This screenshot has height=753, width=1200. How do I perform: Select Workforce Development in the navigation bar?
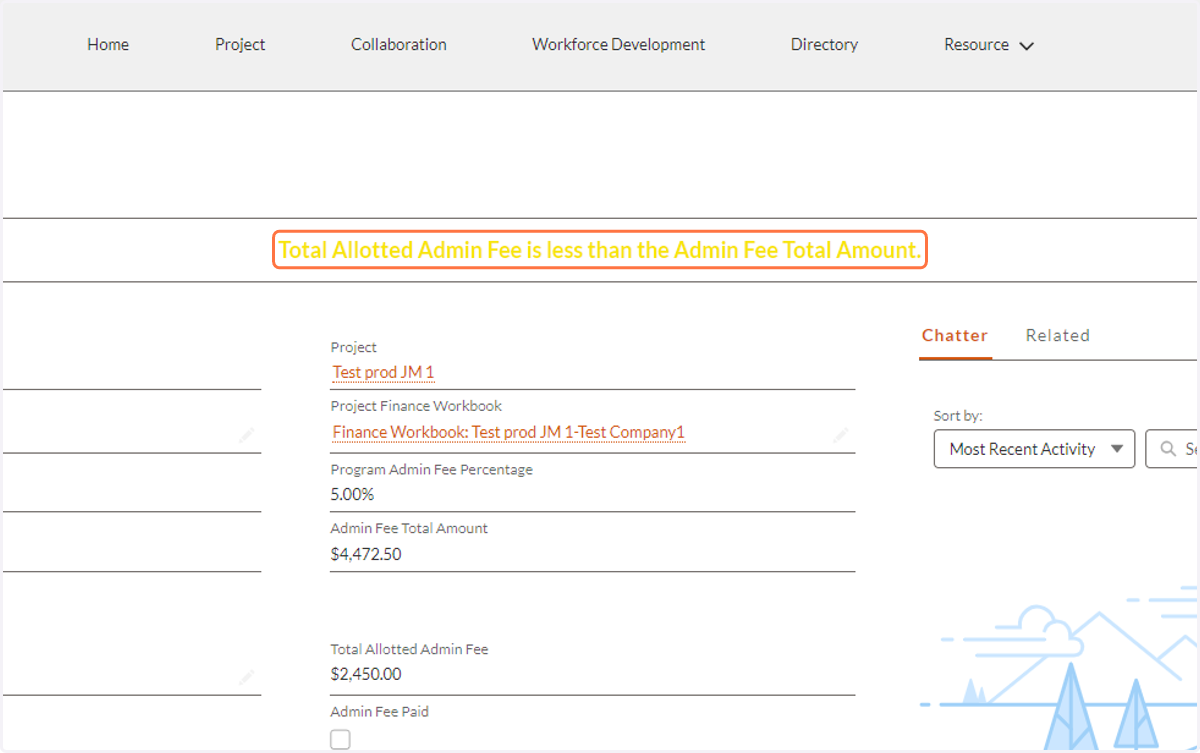tap(618, 45)
